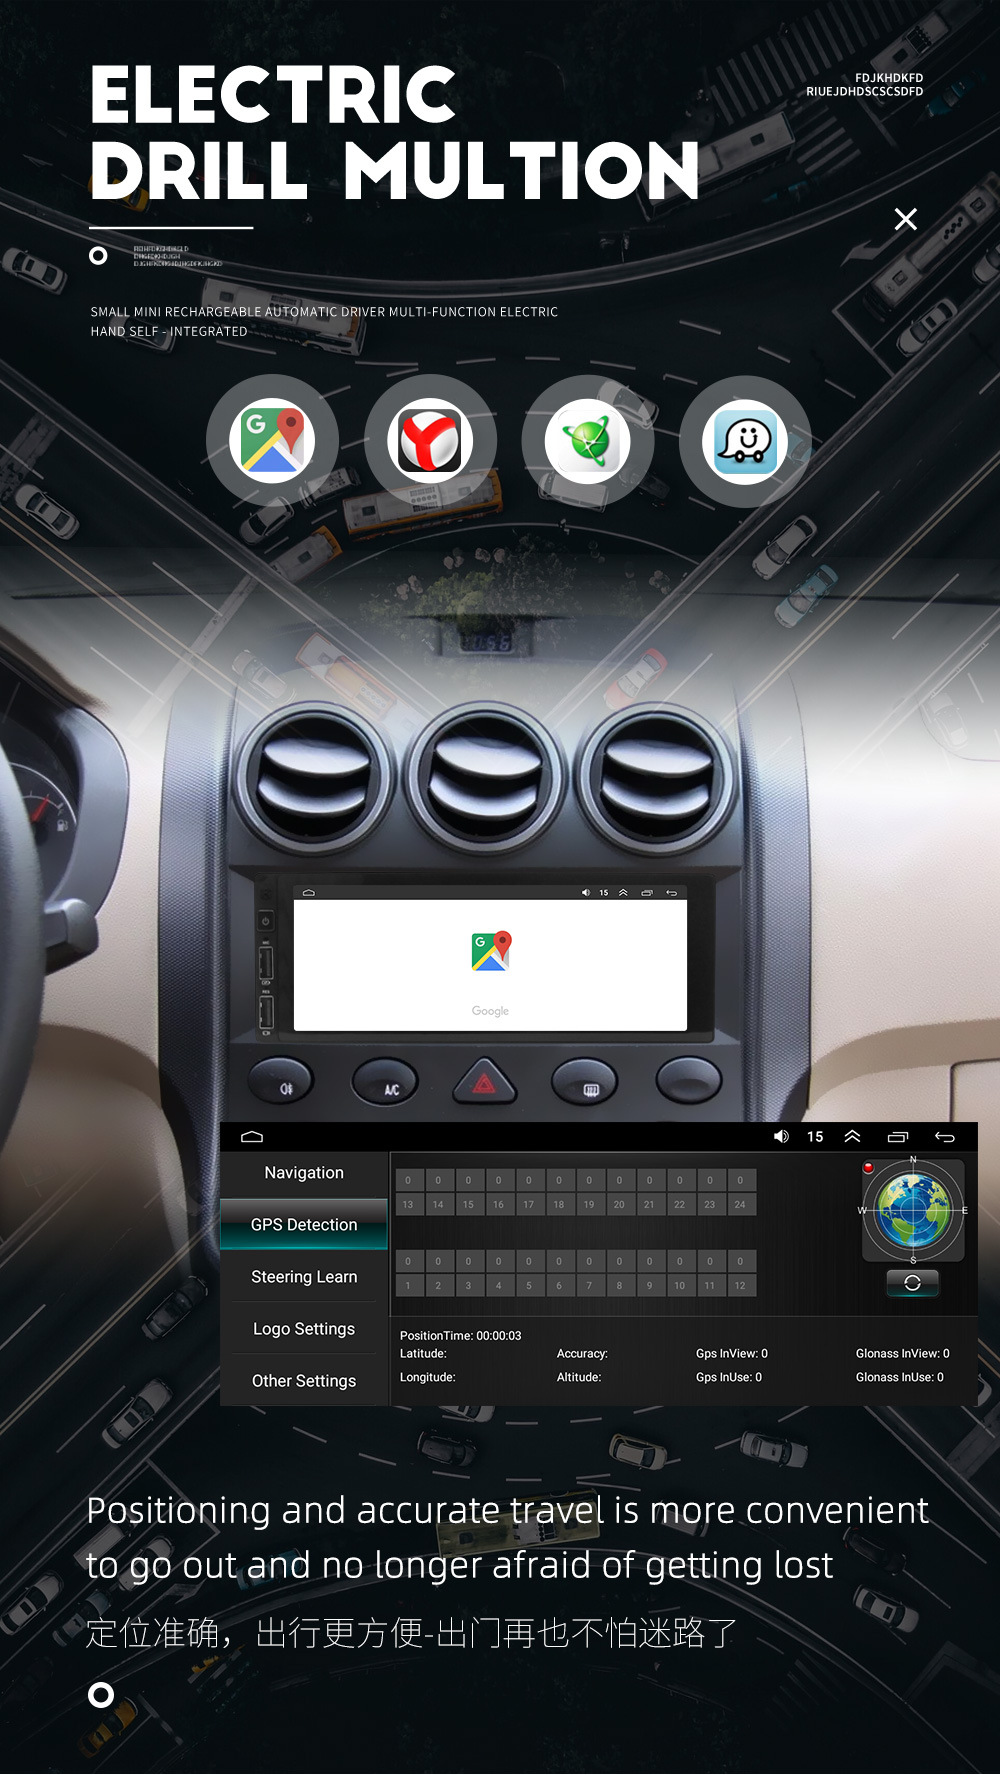
Task: Select the Navigation menu item
Action: 304,1173
